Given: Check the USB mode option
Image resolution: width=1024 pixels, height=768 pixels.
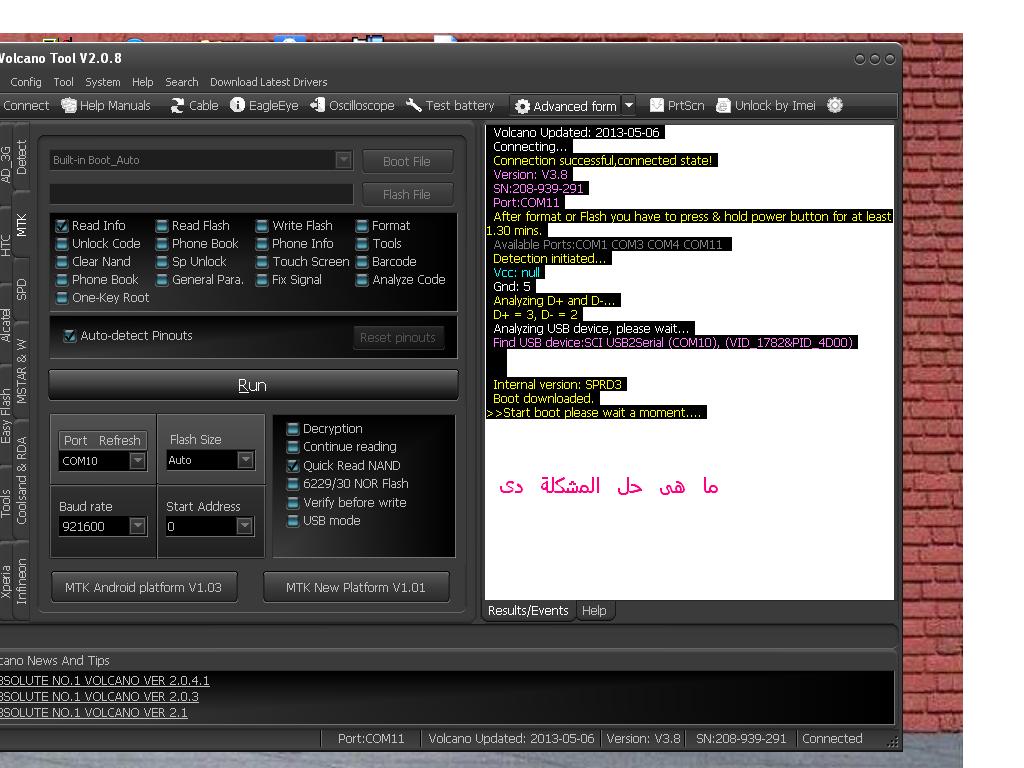Looking at the screenshot, I should [293, 520].
